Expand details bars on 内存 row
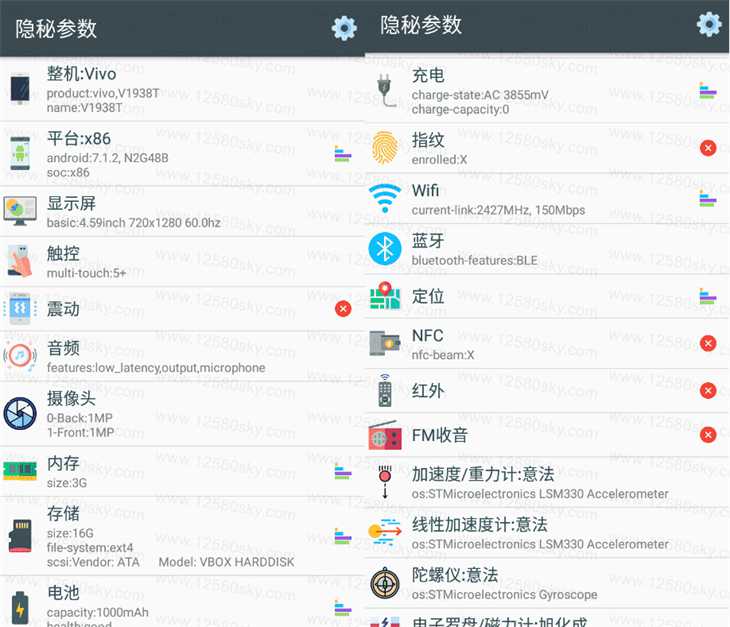Image resolution: width=730 pixels, height=627 pixels. (x=343, y=472)
